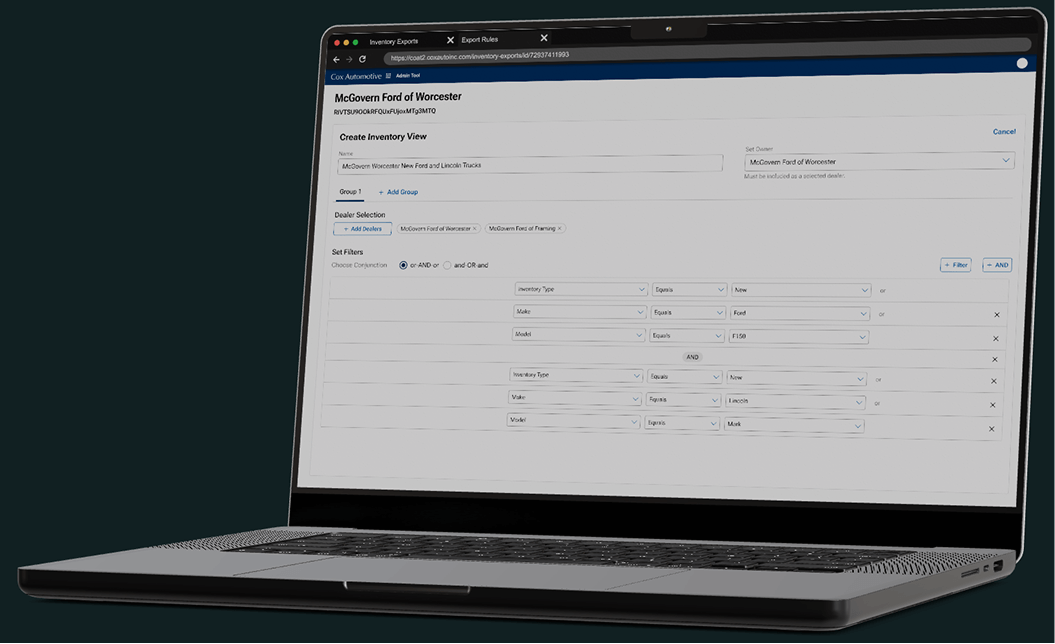The image size is (1055, 644).
Task: Delete the Model F150 filter row
Action: (996, 338)
